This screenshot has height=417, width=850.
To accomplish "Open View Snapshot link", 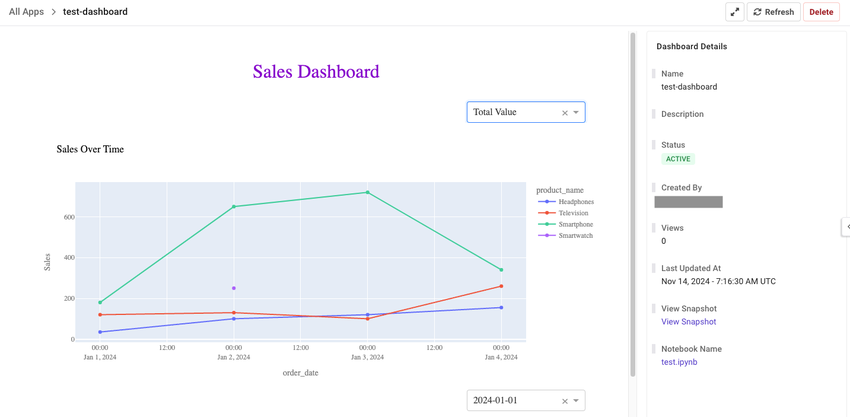I will (x=688, y=322).
